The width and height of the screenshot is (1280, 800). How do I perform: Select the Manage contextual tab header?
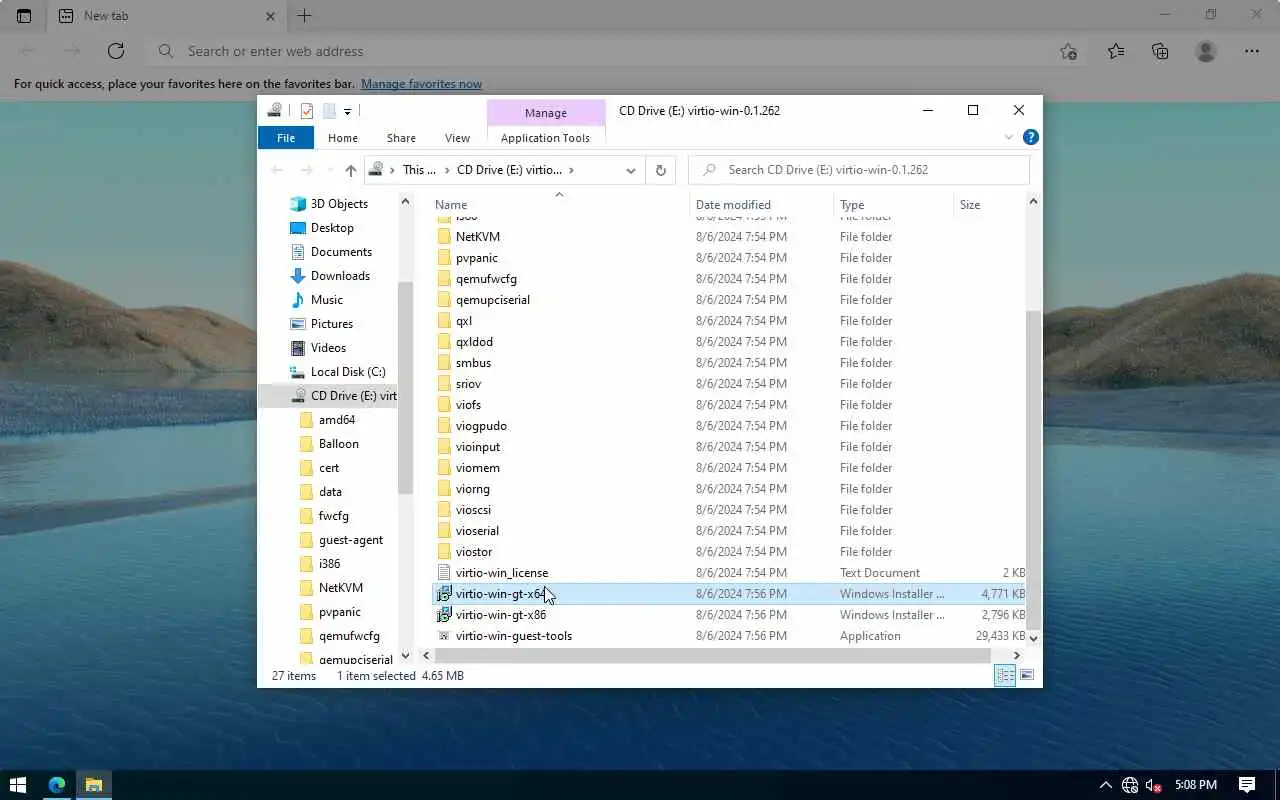point(546,113)
